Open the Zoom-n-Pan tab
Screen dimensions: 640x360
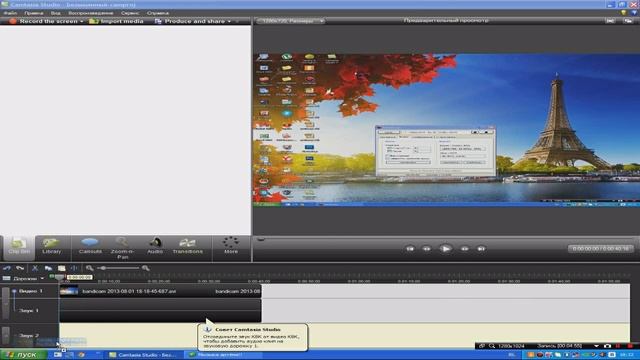pyautogui.click(x=122, y=248)
